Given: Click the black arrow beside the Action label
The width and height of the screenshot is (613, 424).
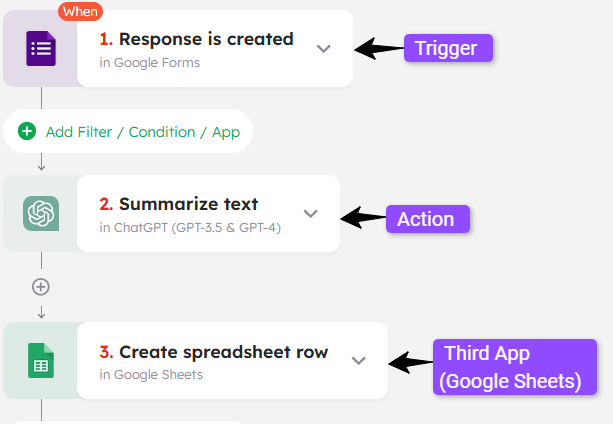Looking at the screenshot, I should [363, 217].
